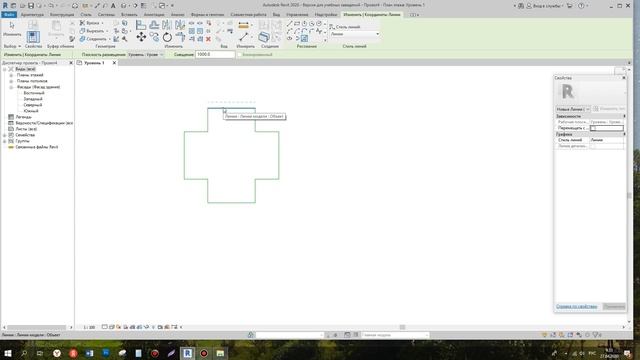The image size is (640, 360).
Task: Select the Offset tool
Action: coord(154,25)
